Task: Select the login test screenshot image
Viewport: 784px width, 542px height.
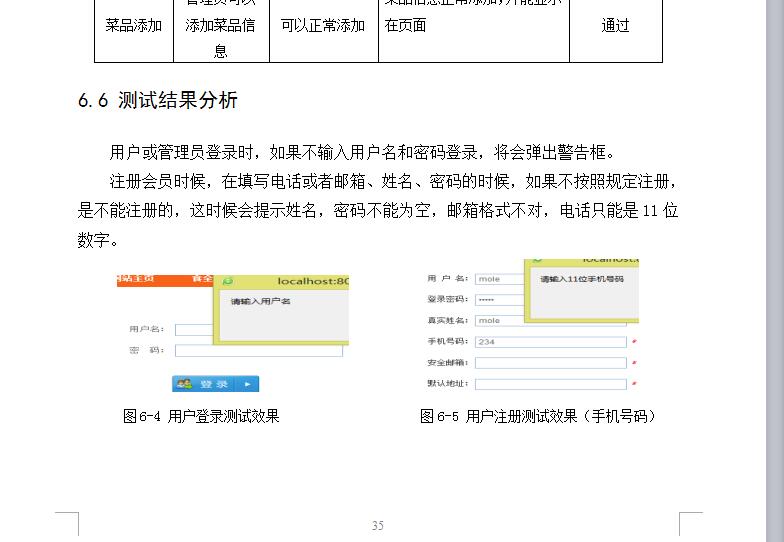Action: click(232, 334)
